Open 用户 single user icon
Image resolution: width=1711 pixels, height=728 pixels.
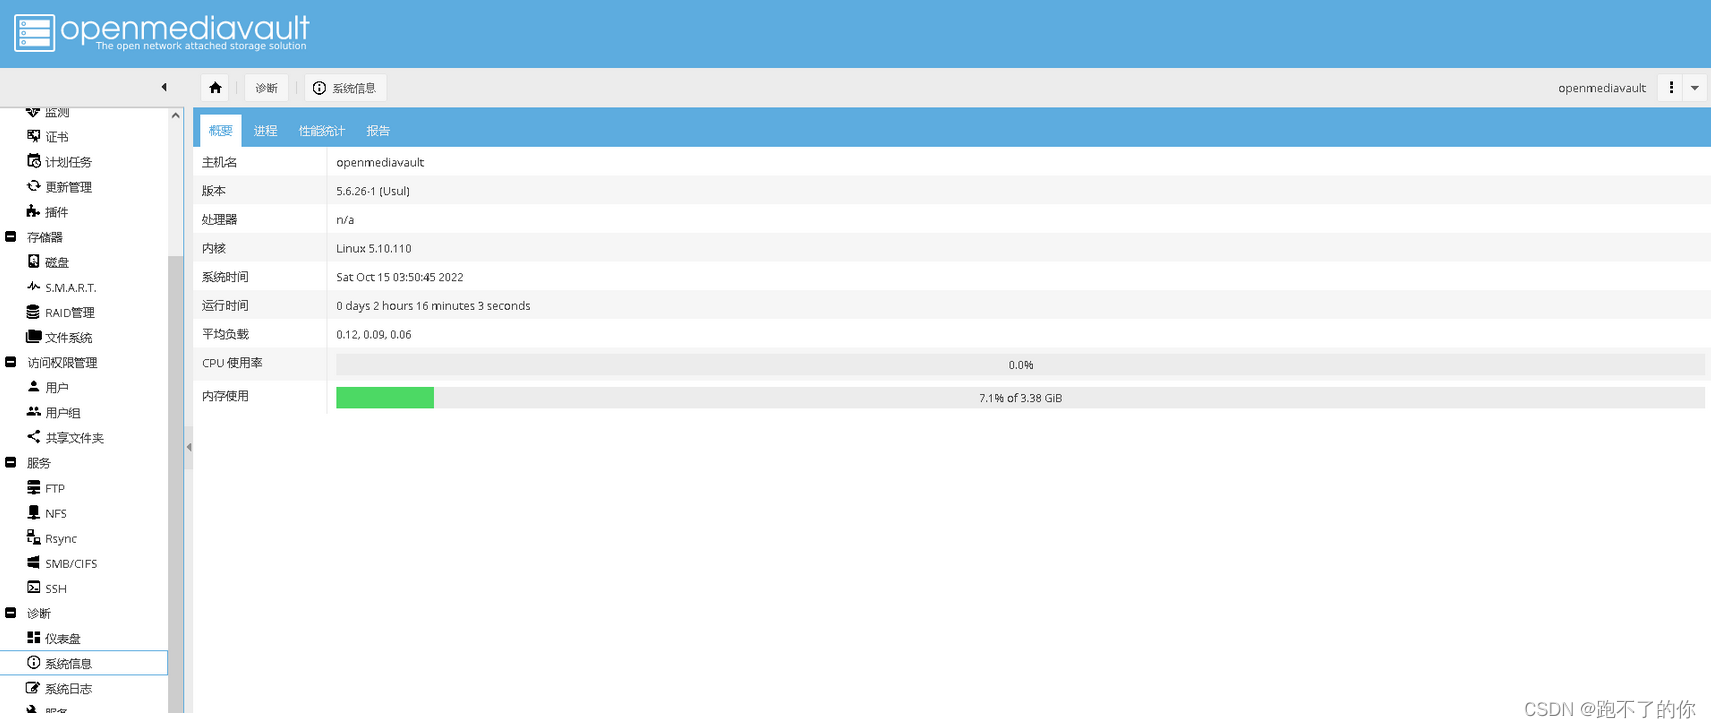[33, 387]
